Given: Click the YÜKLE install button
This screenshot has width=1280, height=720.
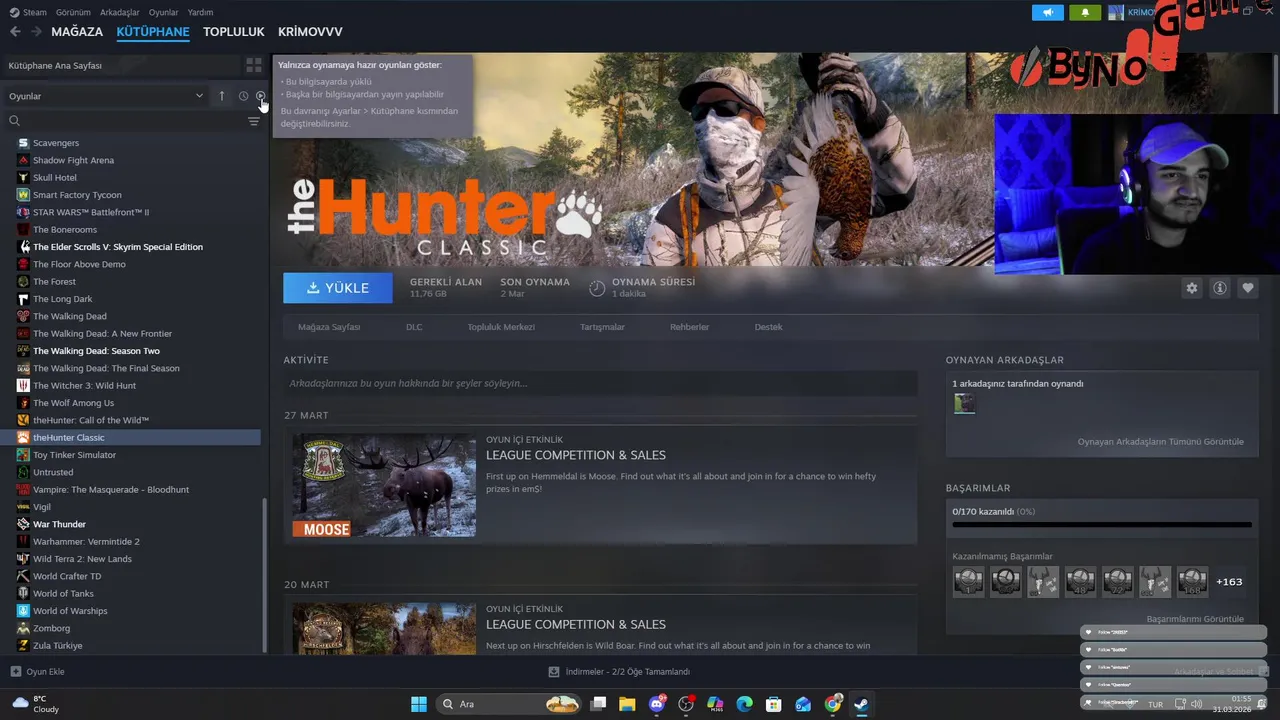Looking at the screenshot, I should tap(338, 288).
